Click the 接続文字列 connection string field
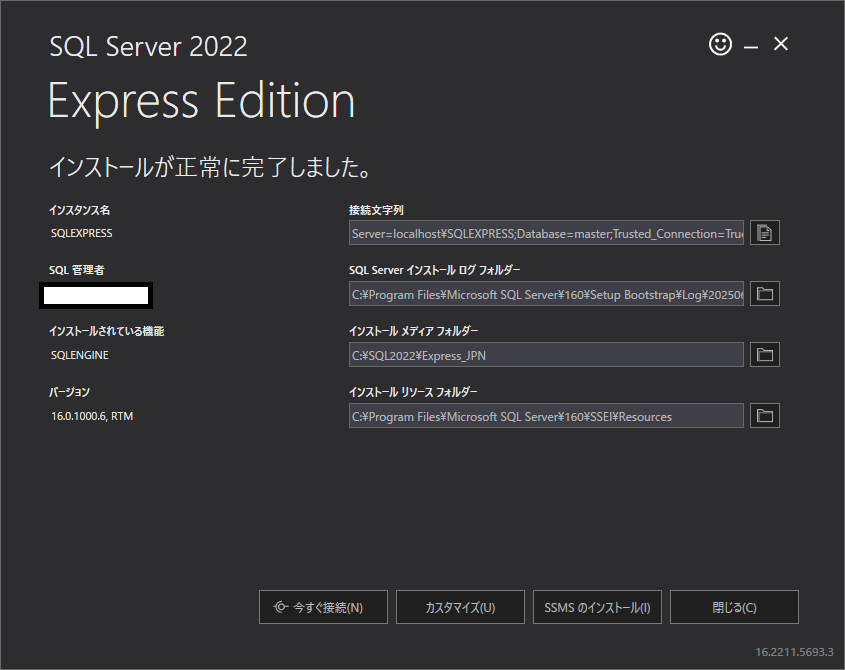 pyautogui.click(x=546, y=233)
